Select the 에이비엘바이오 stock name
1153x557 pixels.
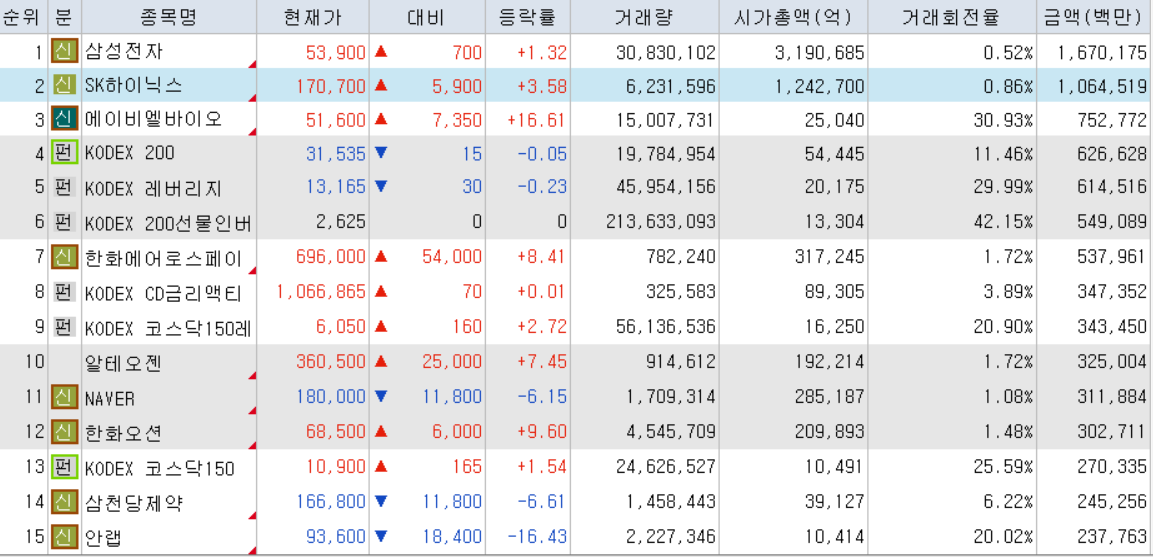153,119
